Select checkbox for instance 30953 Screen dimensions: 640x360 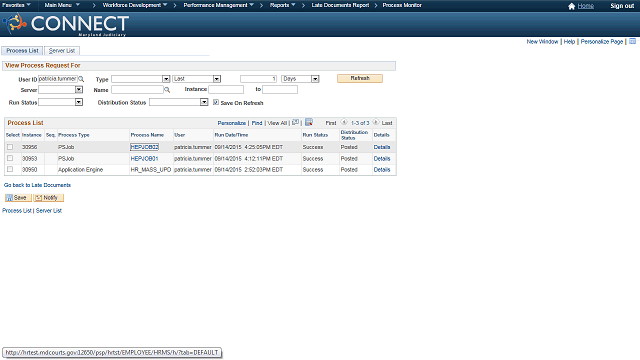click(x=10, y=158)
